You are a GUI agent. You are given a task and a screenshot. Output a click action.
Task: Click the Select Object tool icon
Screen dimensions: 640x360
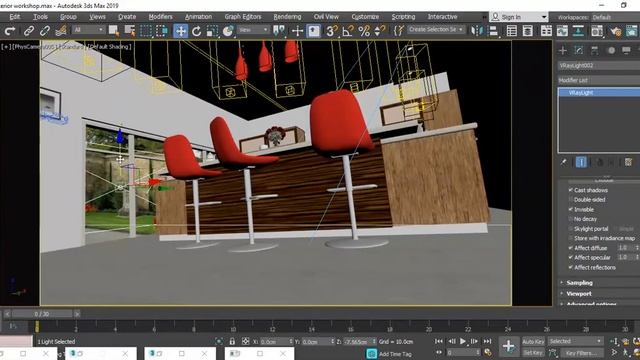coord(113,31)
